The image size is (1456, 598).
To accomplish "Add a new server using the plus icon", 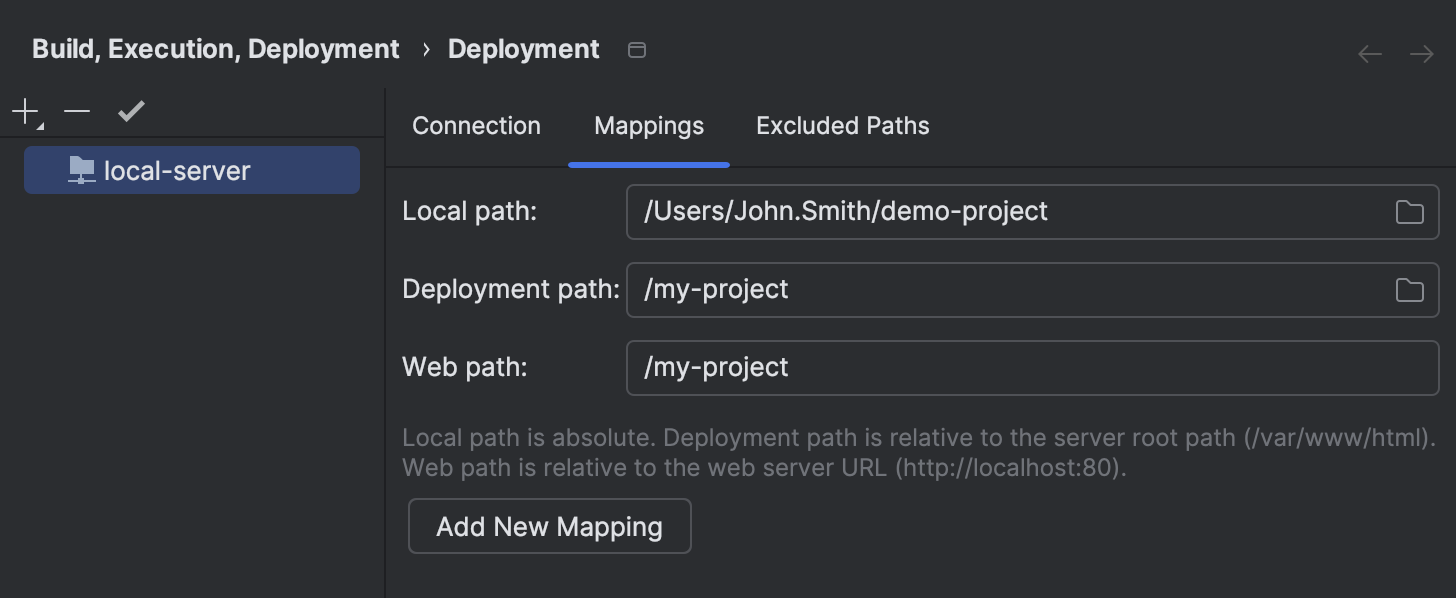I will pos(22,110).
